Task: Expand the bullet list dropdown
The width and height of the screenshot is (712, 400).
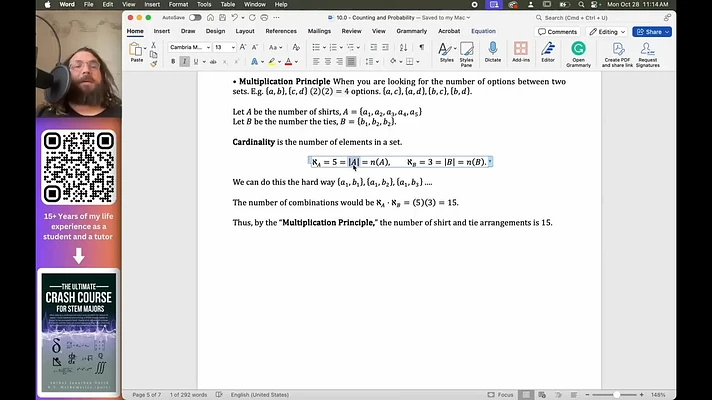Action: coord(324,47)
